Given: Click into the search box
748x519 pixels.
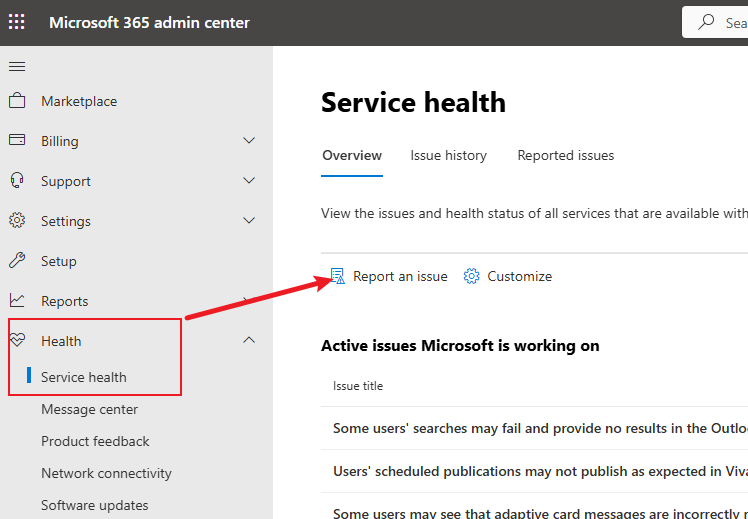Looking at the screenshot, I should pyautogui.click(x=715, y=22).
